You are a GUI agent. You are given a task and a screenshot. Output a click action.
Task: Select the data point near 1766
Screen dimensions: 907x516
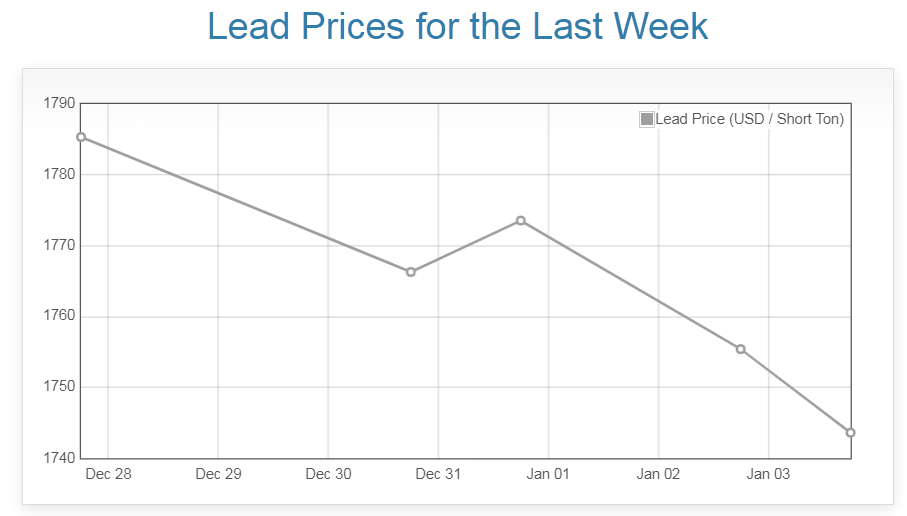(411, 272)
